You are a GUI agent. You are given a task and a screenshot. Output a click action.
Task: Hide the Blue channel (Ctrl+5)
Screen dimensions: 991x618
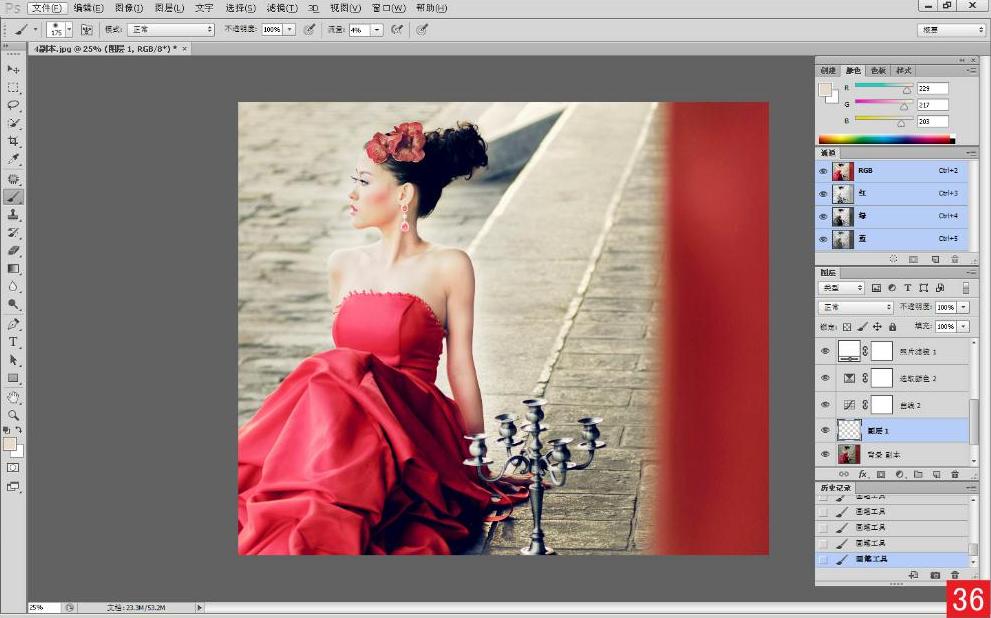(823, 239)
